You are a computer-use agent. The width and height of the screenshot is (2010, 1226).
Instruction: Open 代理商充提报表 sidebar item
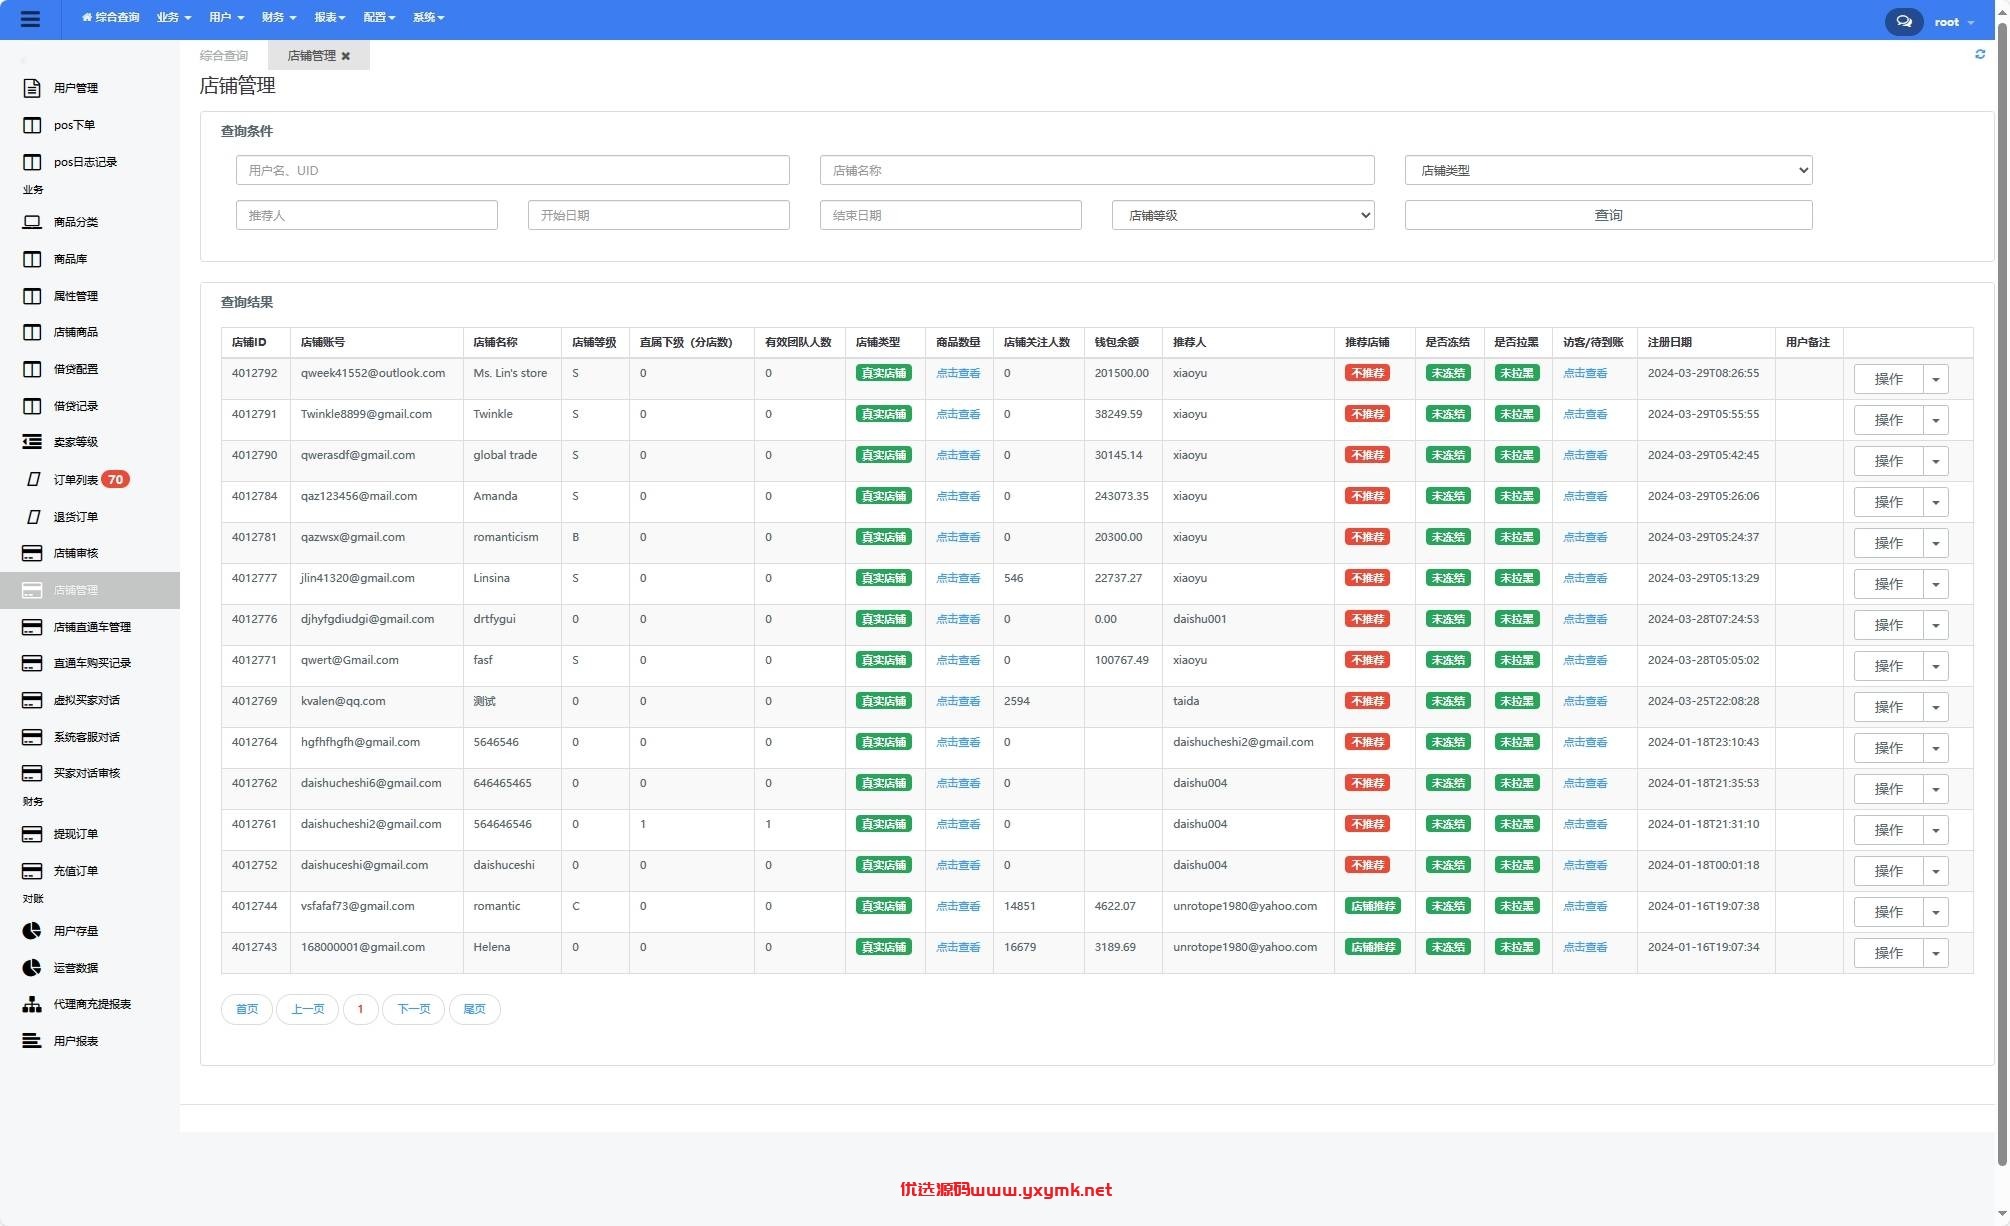[90, 1004]
